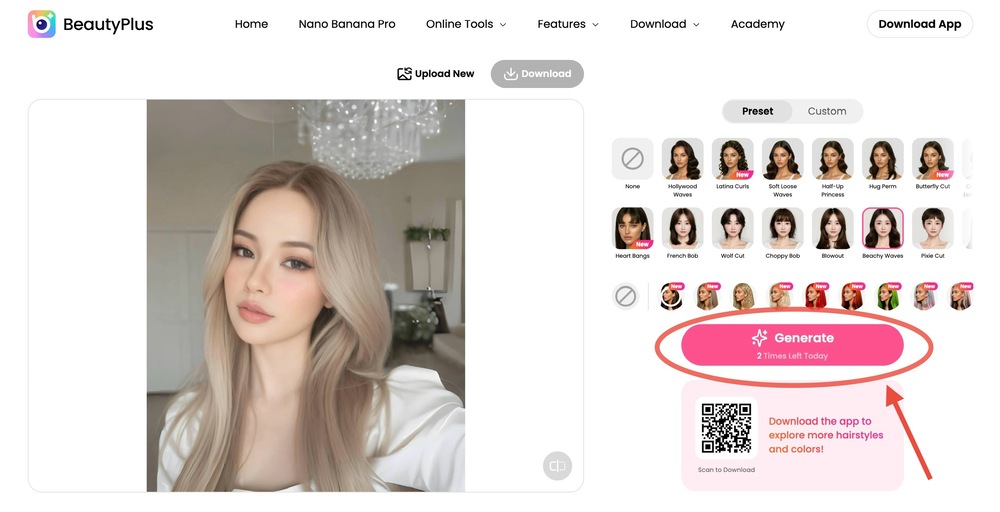Expand the Online Tools dropdown

click(x=466, y=24)
